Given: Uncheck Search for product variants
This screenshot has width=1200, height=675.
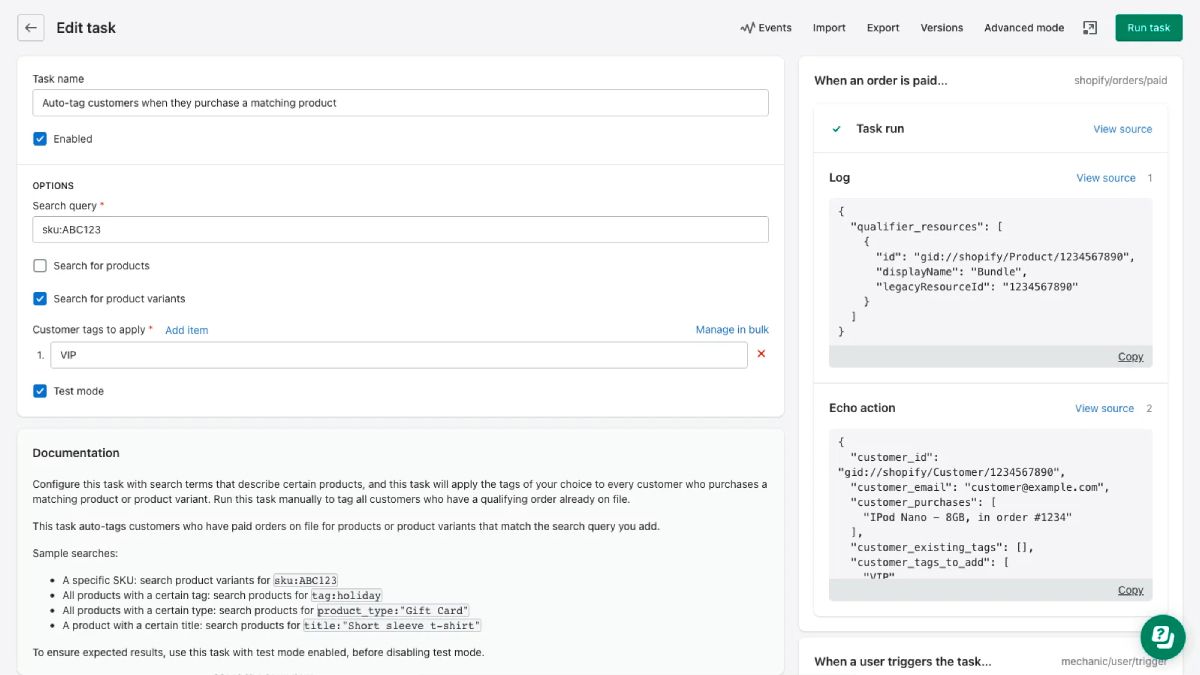Looking at the screenshot, I should point(40,299).
